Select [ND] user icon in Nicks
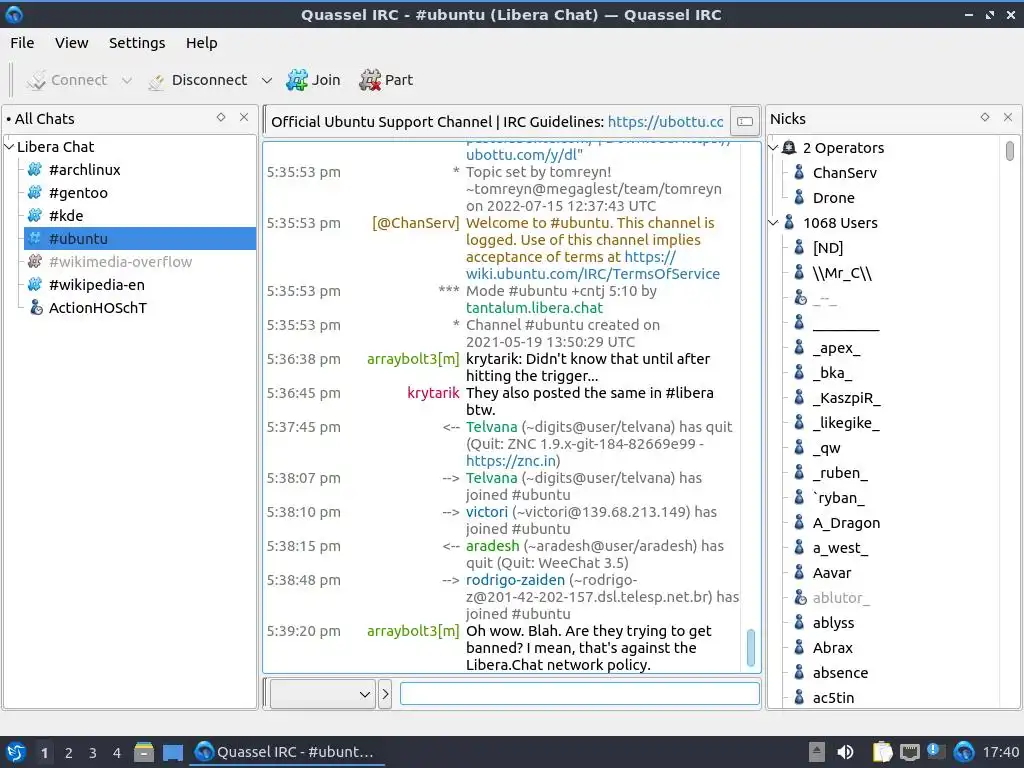1024x768 pixels. pos(799,248)
